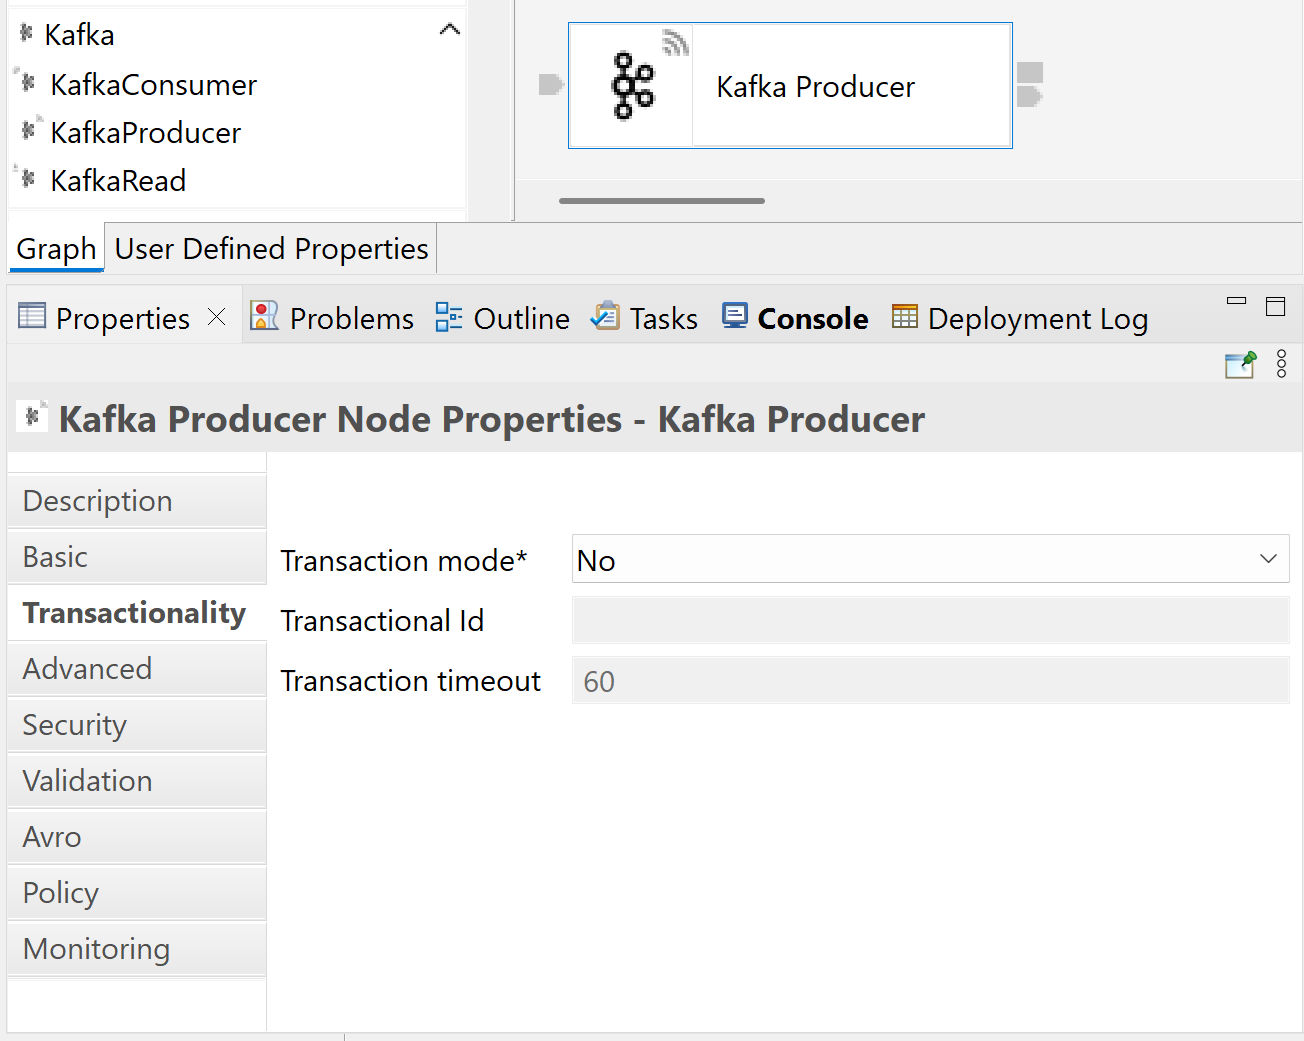Click the Kafka Producer node icon on canvas
The width and height of the screenshot is (1304, 1041).
point(632,86)
